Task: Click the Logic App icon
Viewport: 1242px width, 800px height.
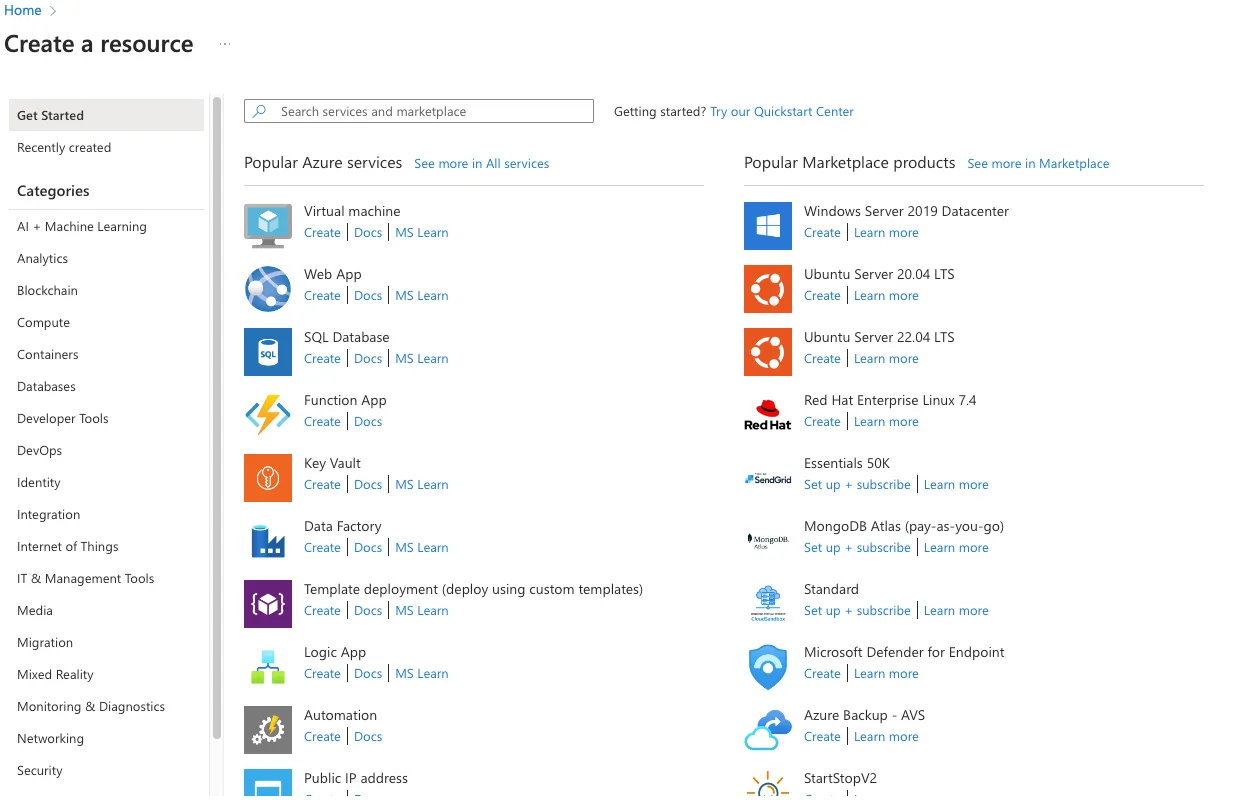Action: 268,667
